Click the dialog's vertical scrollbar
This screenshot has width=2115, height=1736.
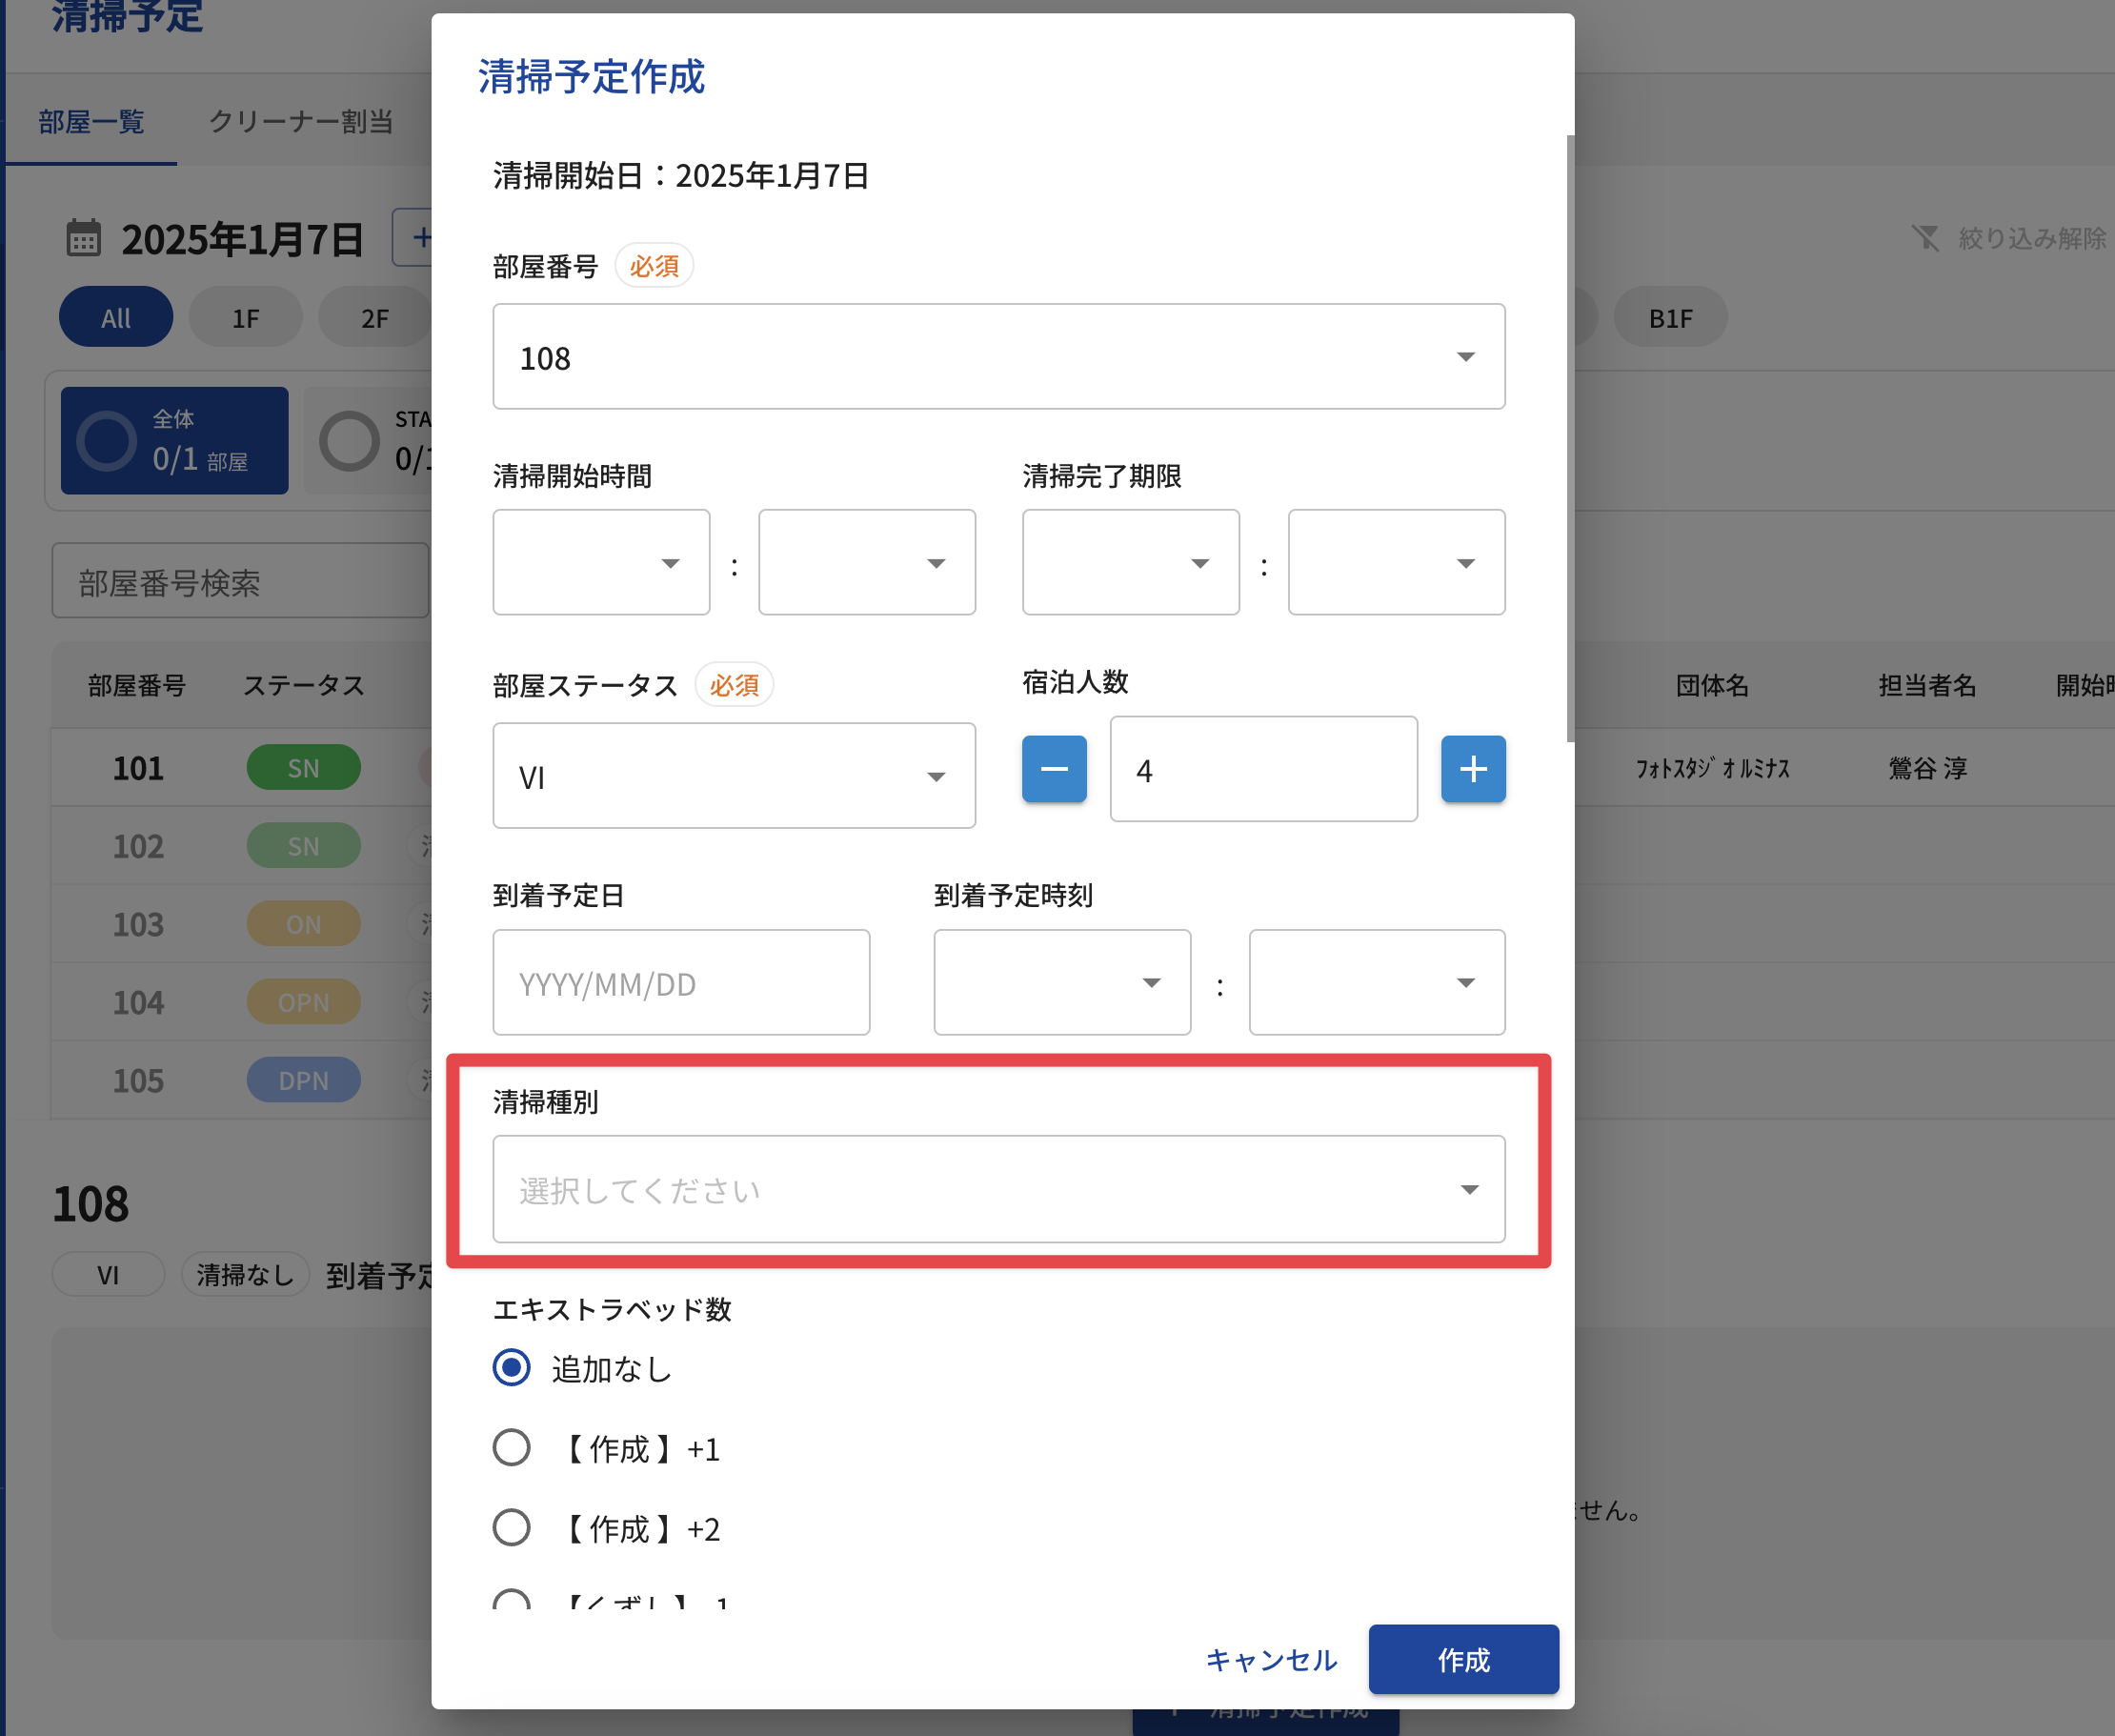click(x=1569, y=440)
